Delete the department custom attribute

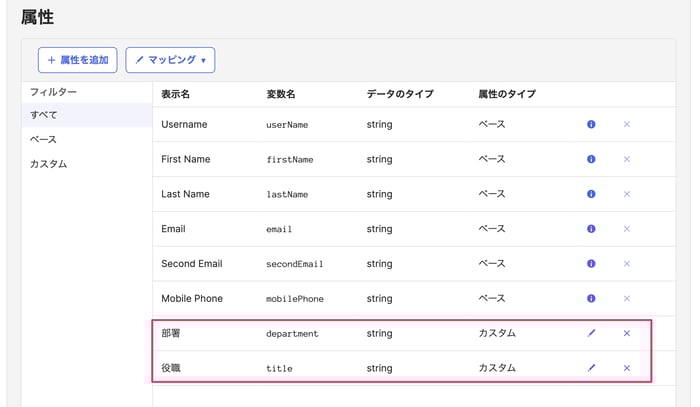click(x=627, y=333)
